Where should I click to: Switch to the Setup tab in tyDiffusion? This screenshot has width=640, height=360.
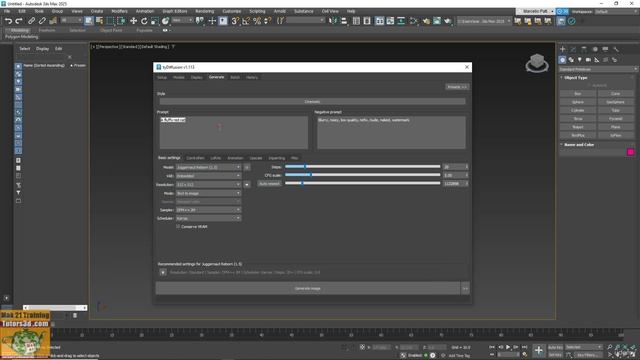point(162,77)
